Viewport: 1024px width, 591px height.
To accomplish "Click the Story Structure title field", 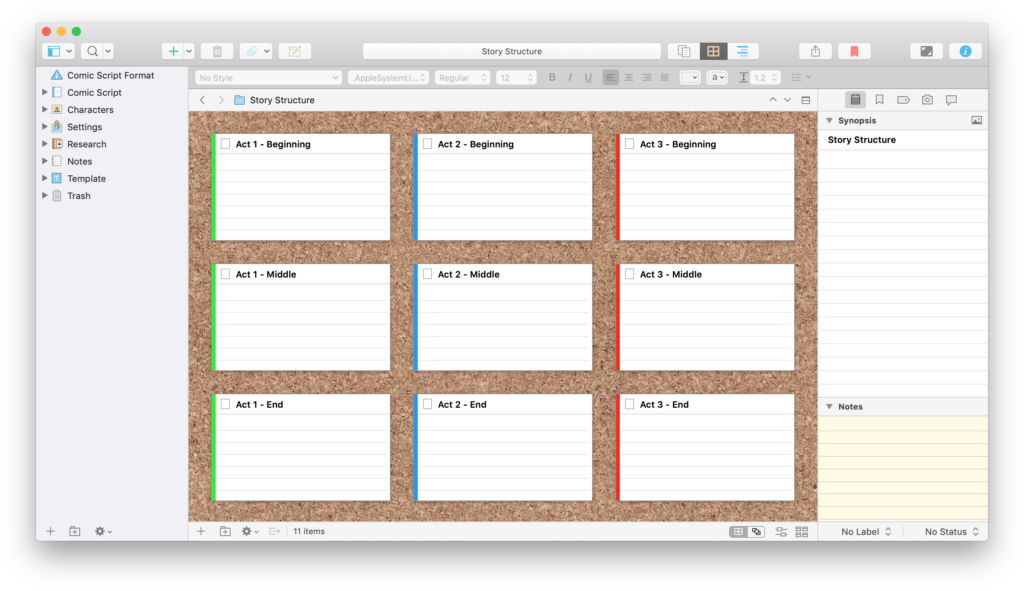I will (x=512, y=51).
